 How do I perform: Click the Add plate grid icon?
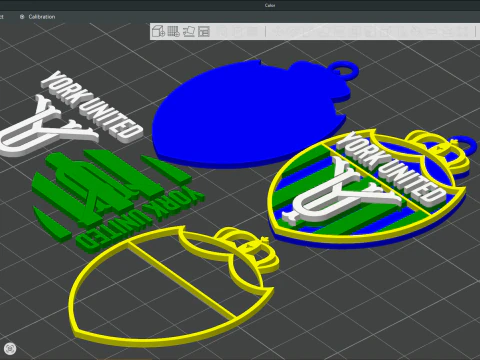pos(173,31)
